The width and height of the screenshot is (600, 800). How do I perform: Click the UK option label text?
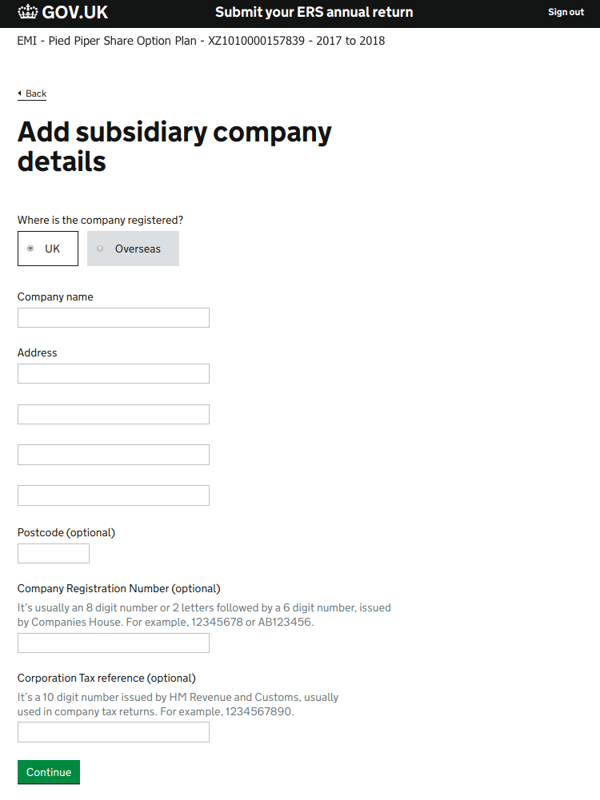52,249
